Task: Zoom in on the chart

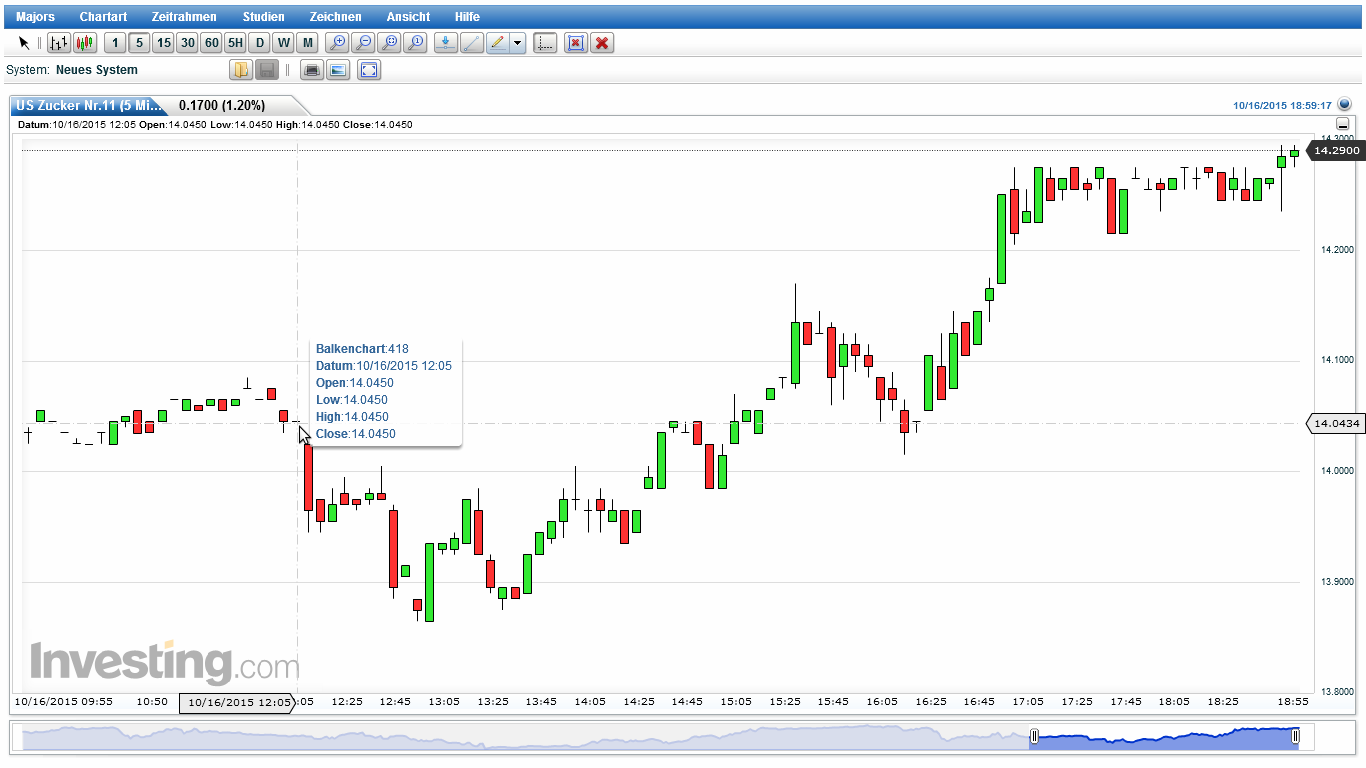Action: tap(338, 43)
